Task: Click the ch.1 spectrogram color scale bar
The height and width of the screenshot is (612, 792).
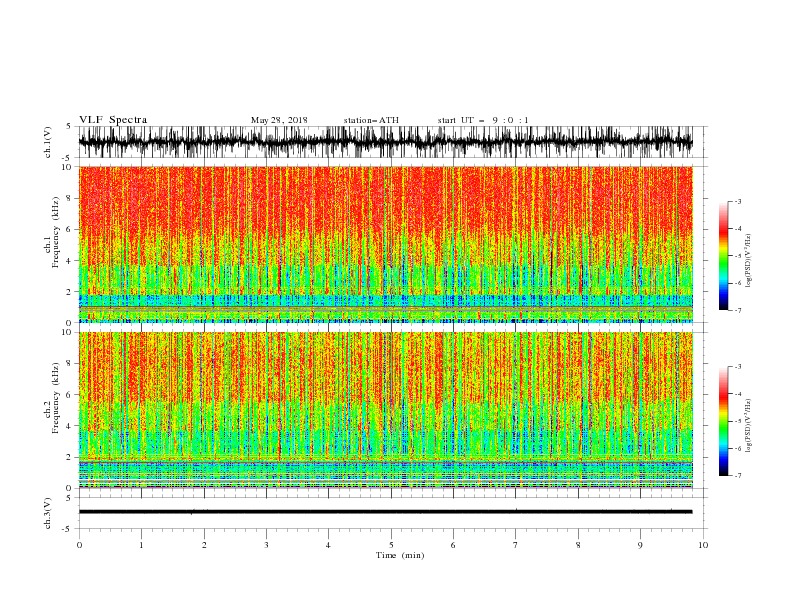Action: [x=723, y=256]
